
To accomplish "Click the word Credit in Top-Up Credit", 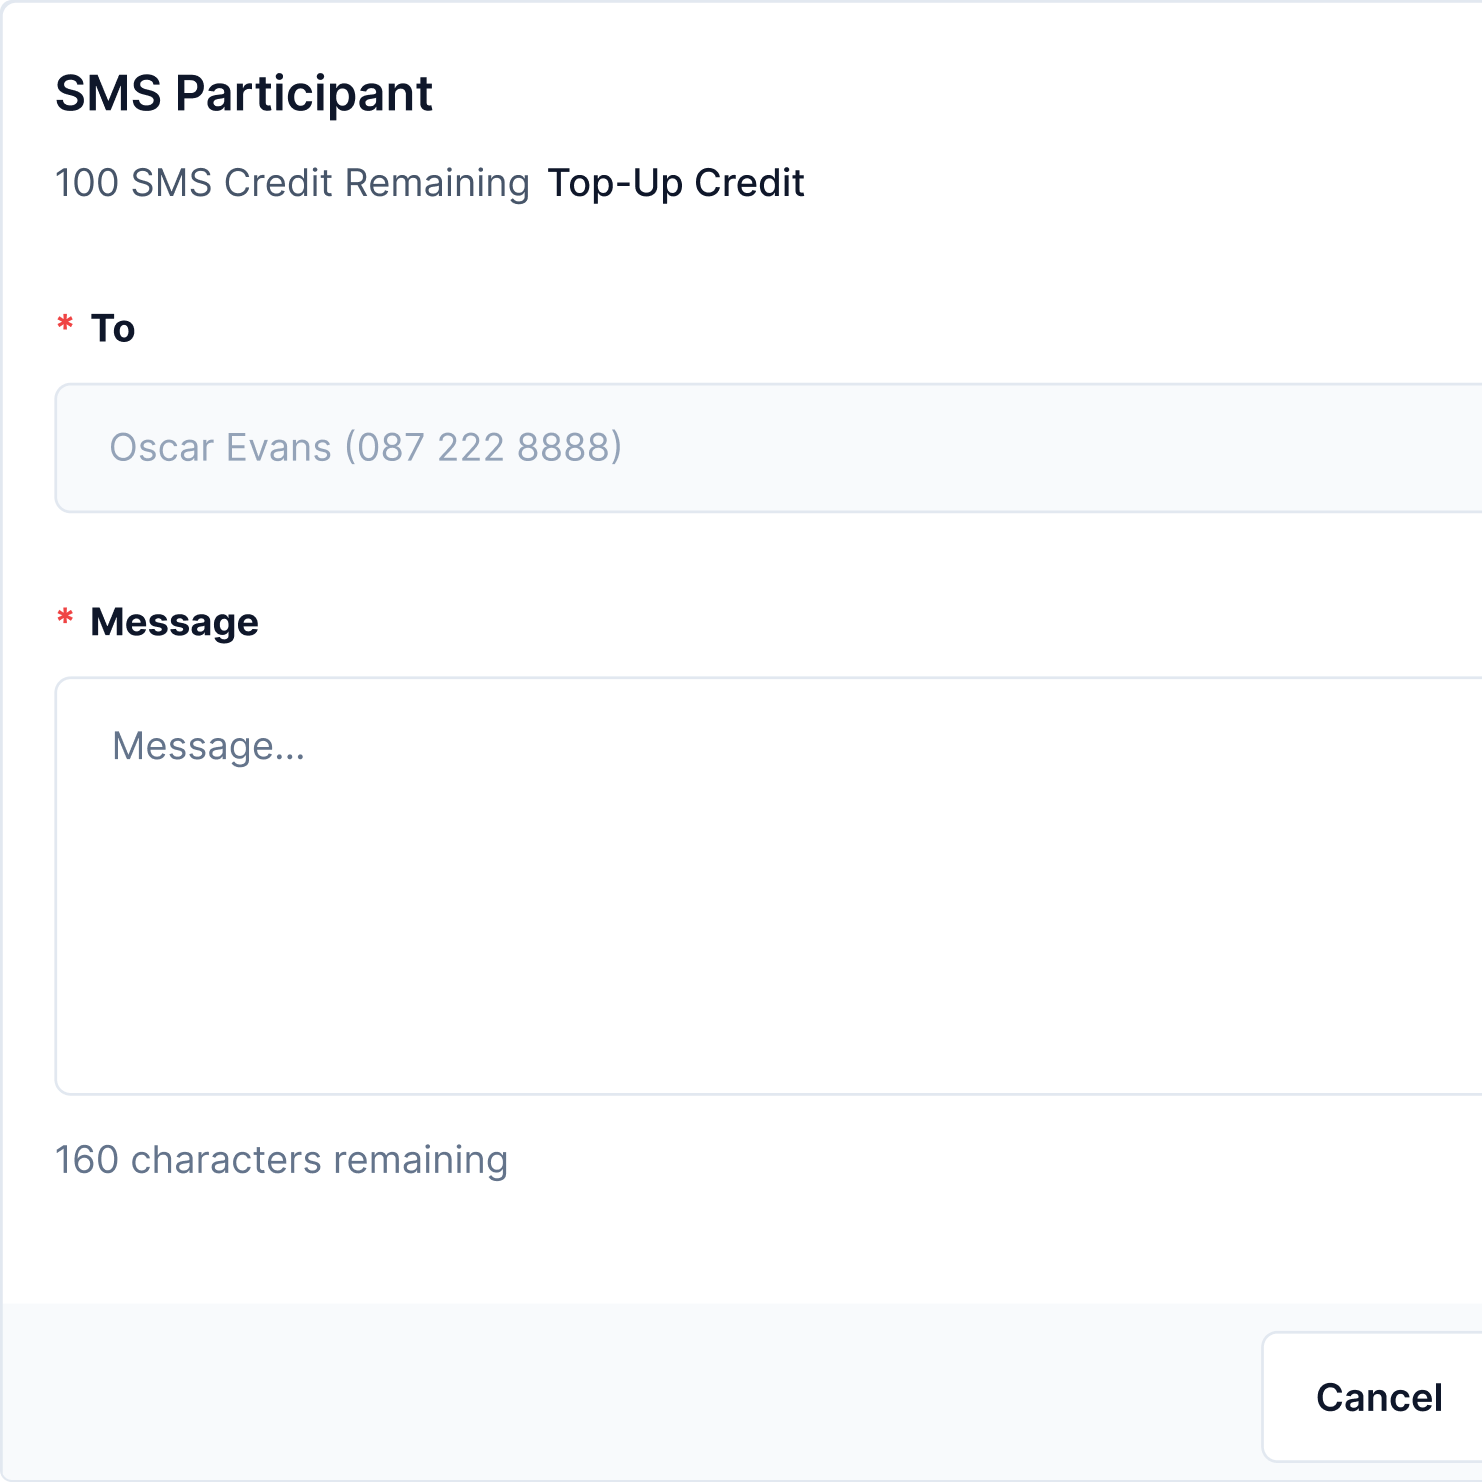I will (749, 183).
